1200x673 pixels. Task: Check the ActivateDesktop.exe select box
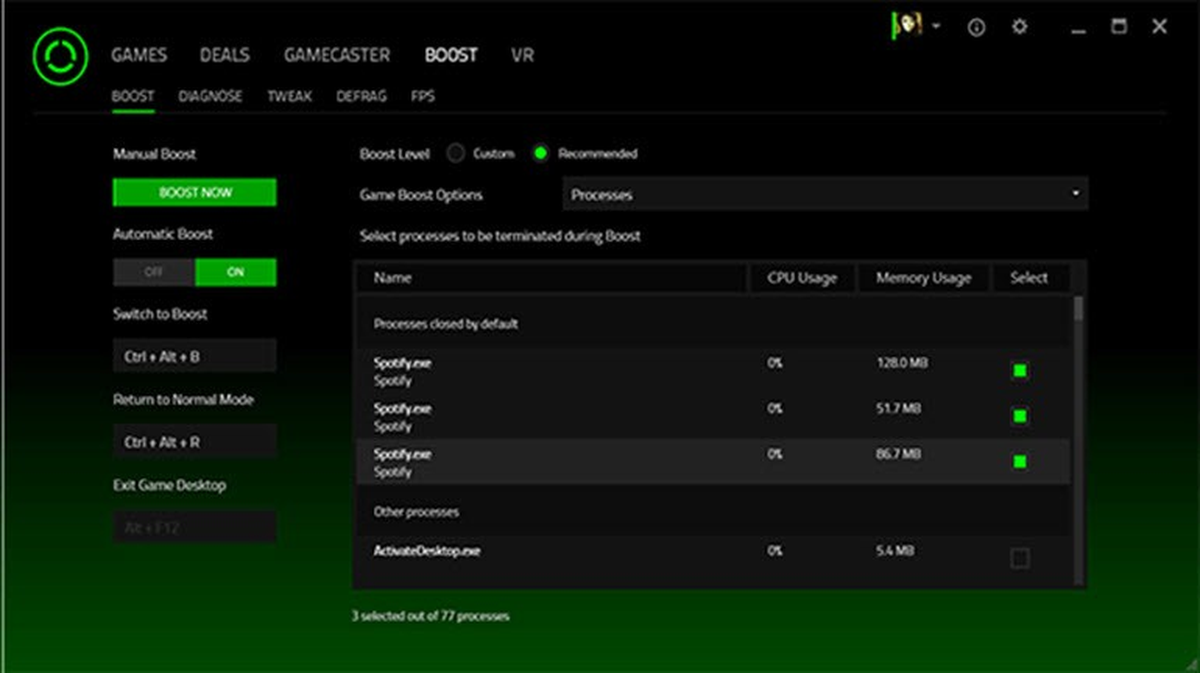(x=1019, y=559)
